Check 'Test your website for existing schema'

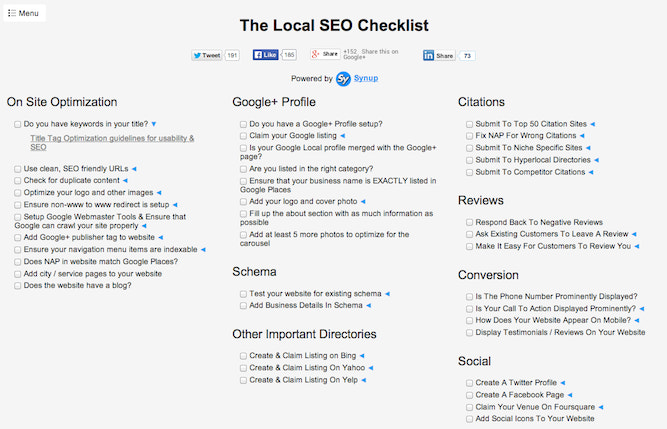click(x=243, y=294)
